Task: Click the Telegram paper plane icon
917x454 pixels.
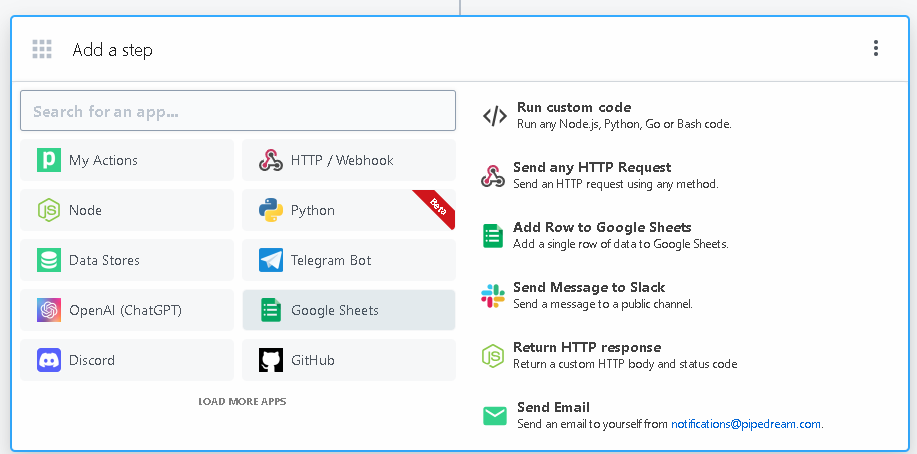Action: 271,260
